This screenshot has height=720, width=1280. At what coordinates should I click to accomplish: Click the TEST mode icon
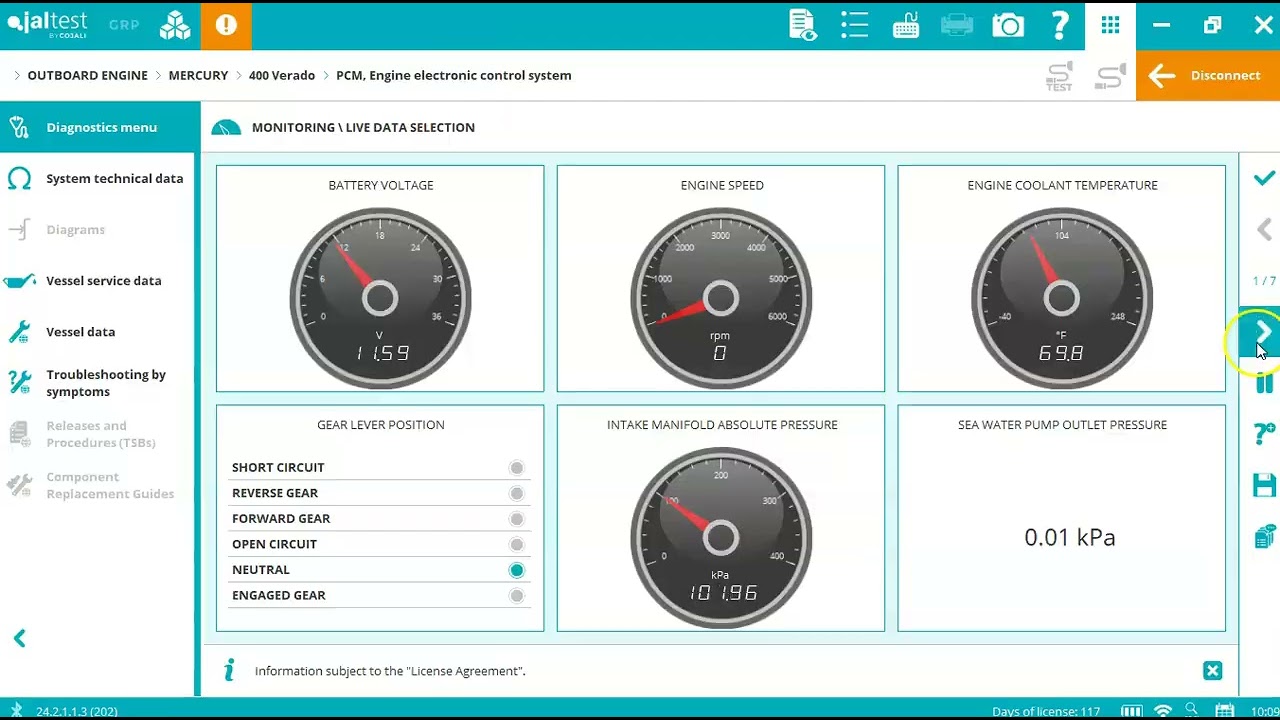[x=1059, y=76]
